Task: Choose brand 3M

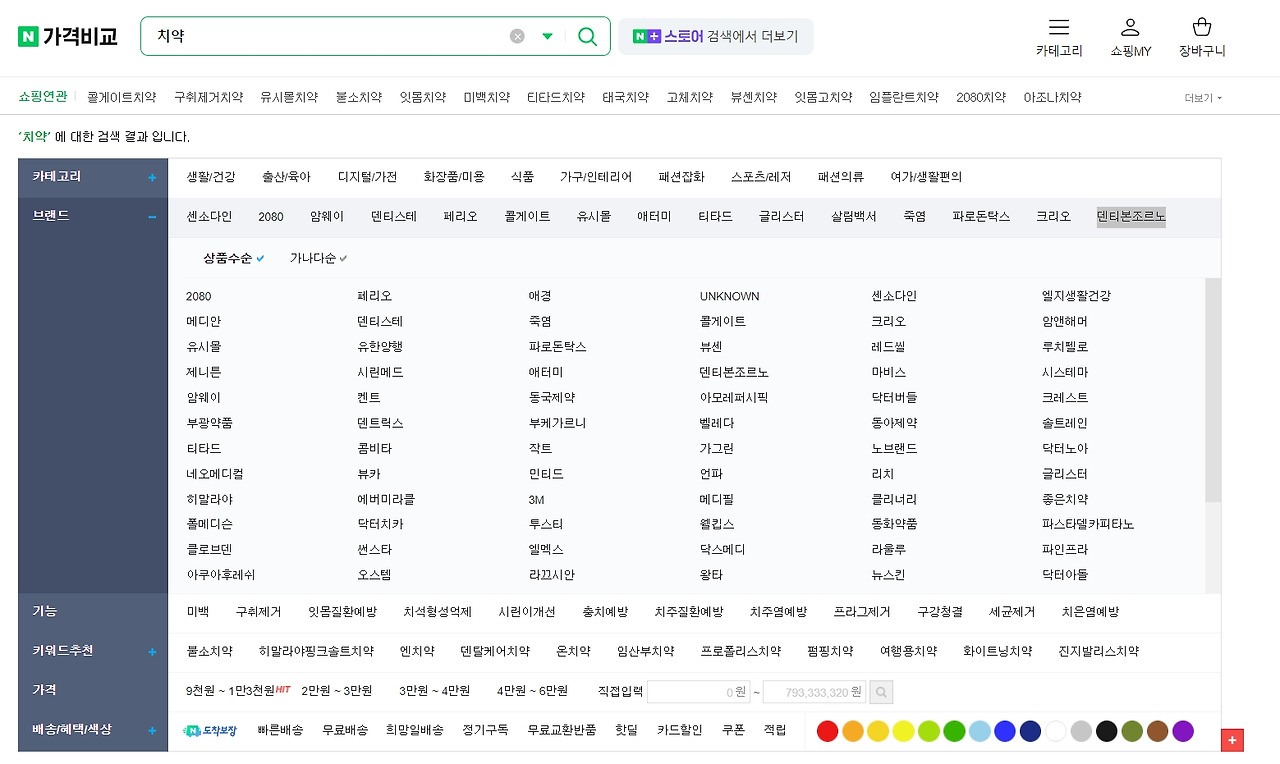Action: point(537,499)
